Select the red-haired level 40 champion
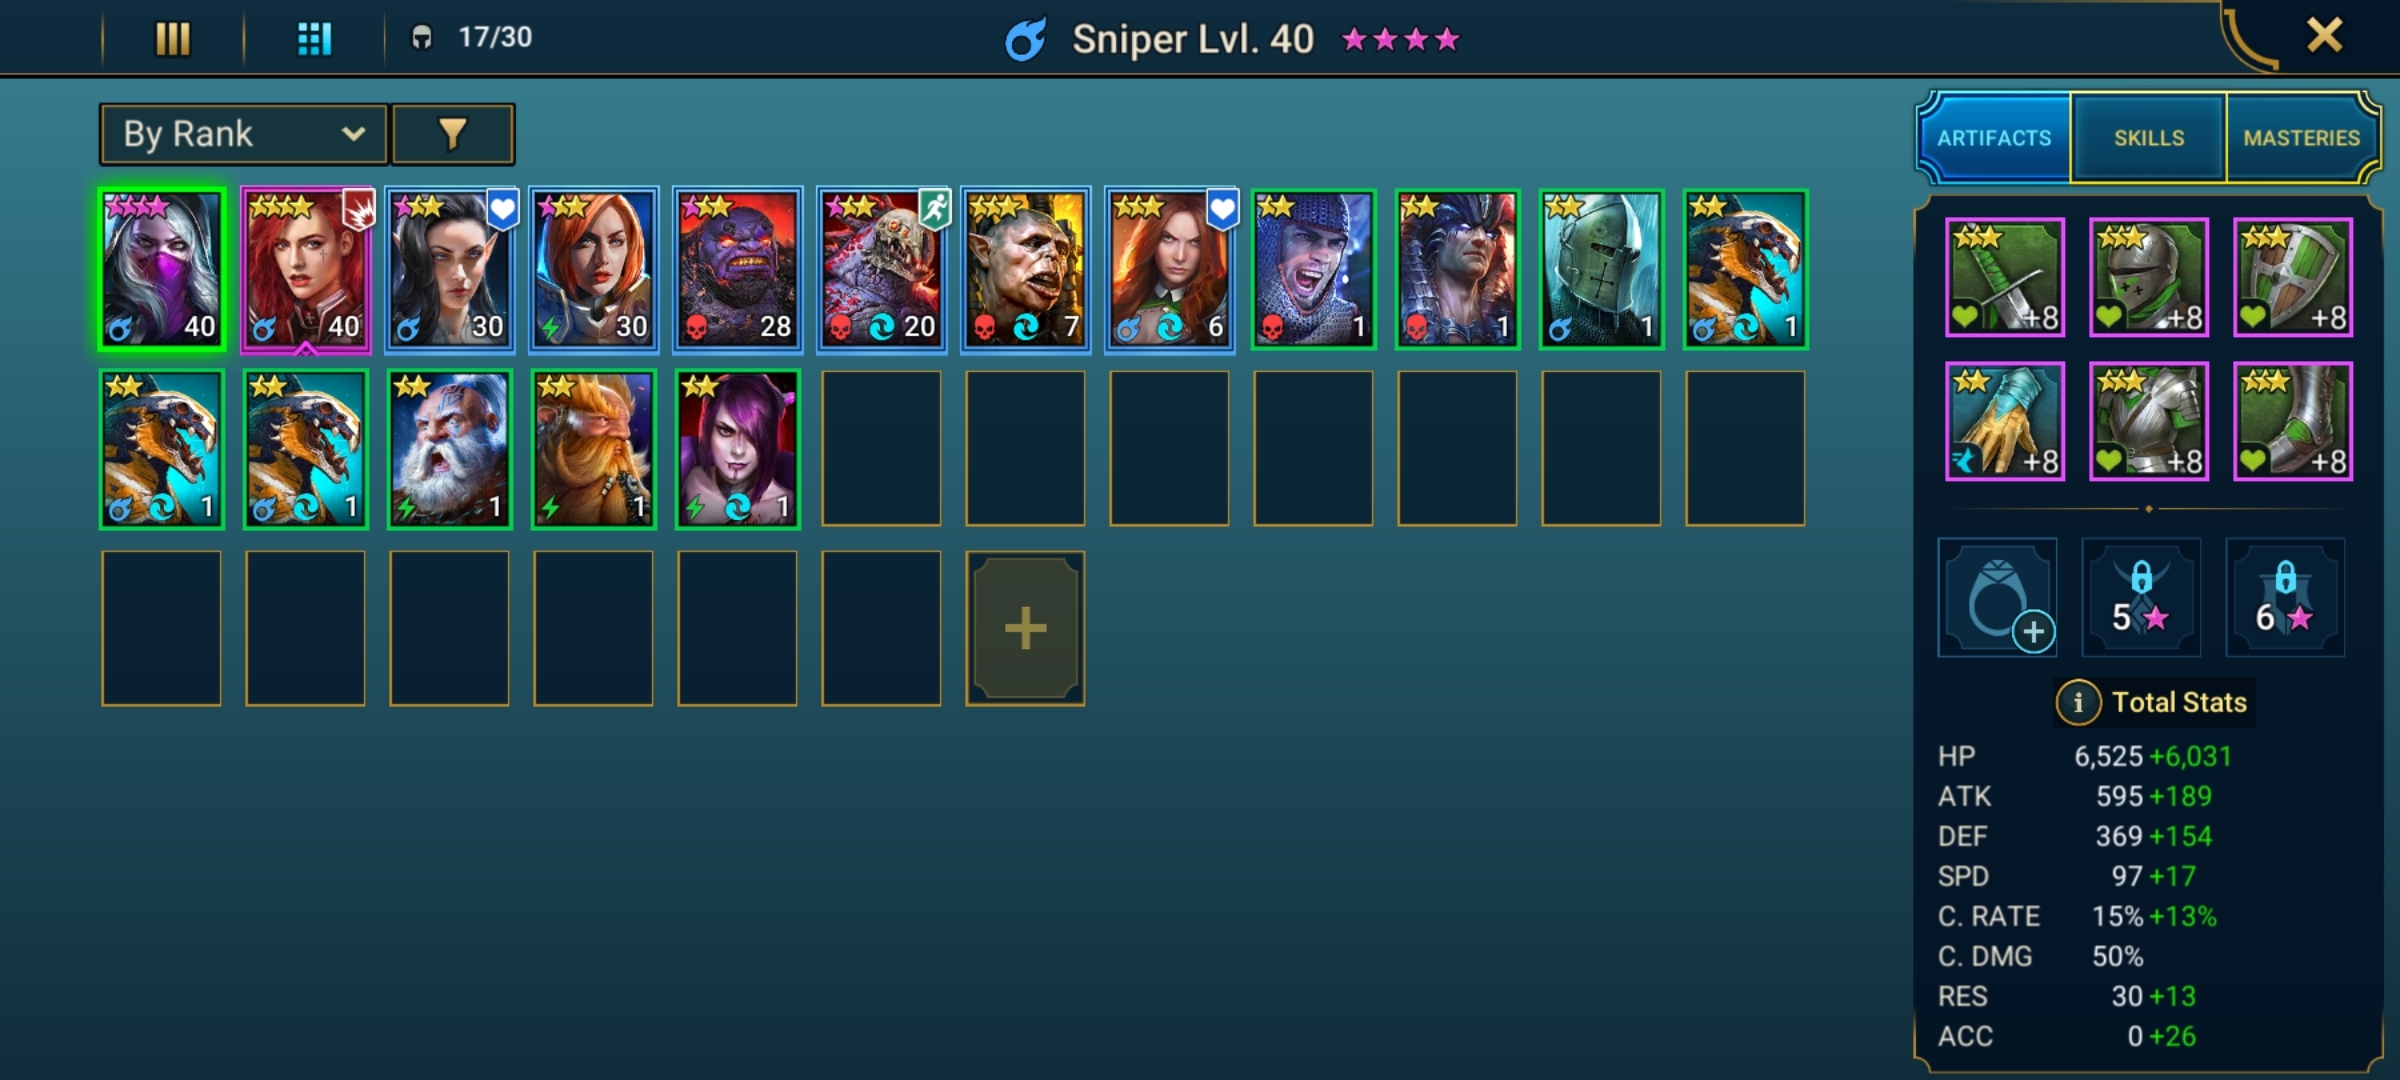 pyautogui.click(x=305, y=269)
